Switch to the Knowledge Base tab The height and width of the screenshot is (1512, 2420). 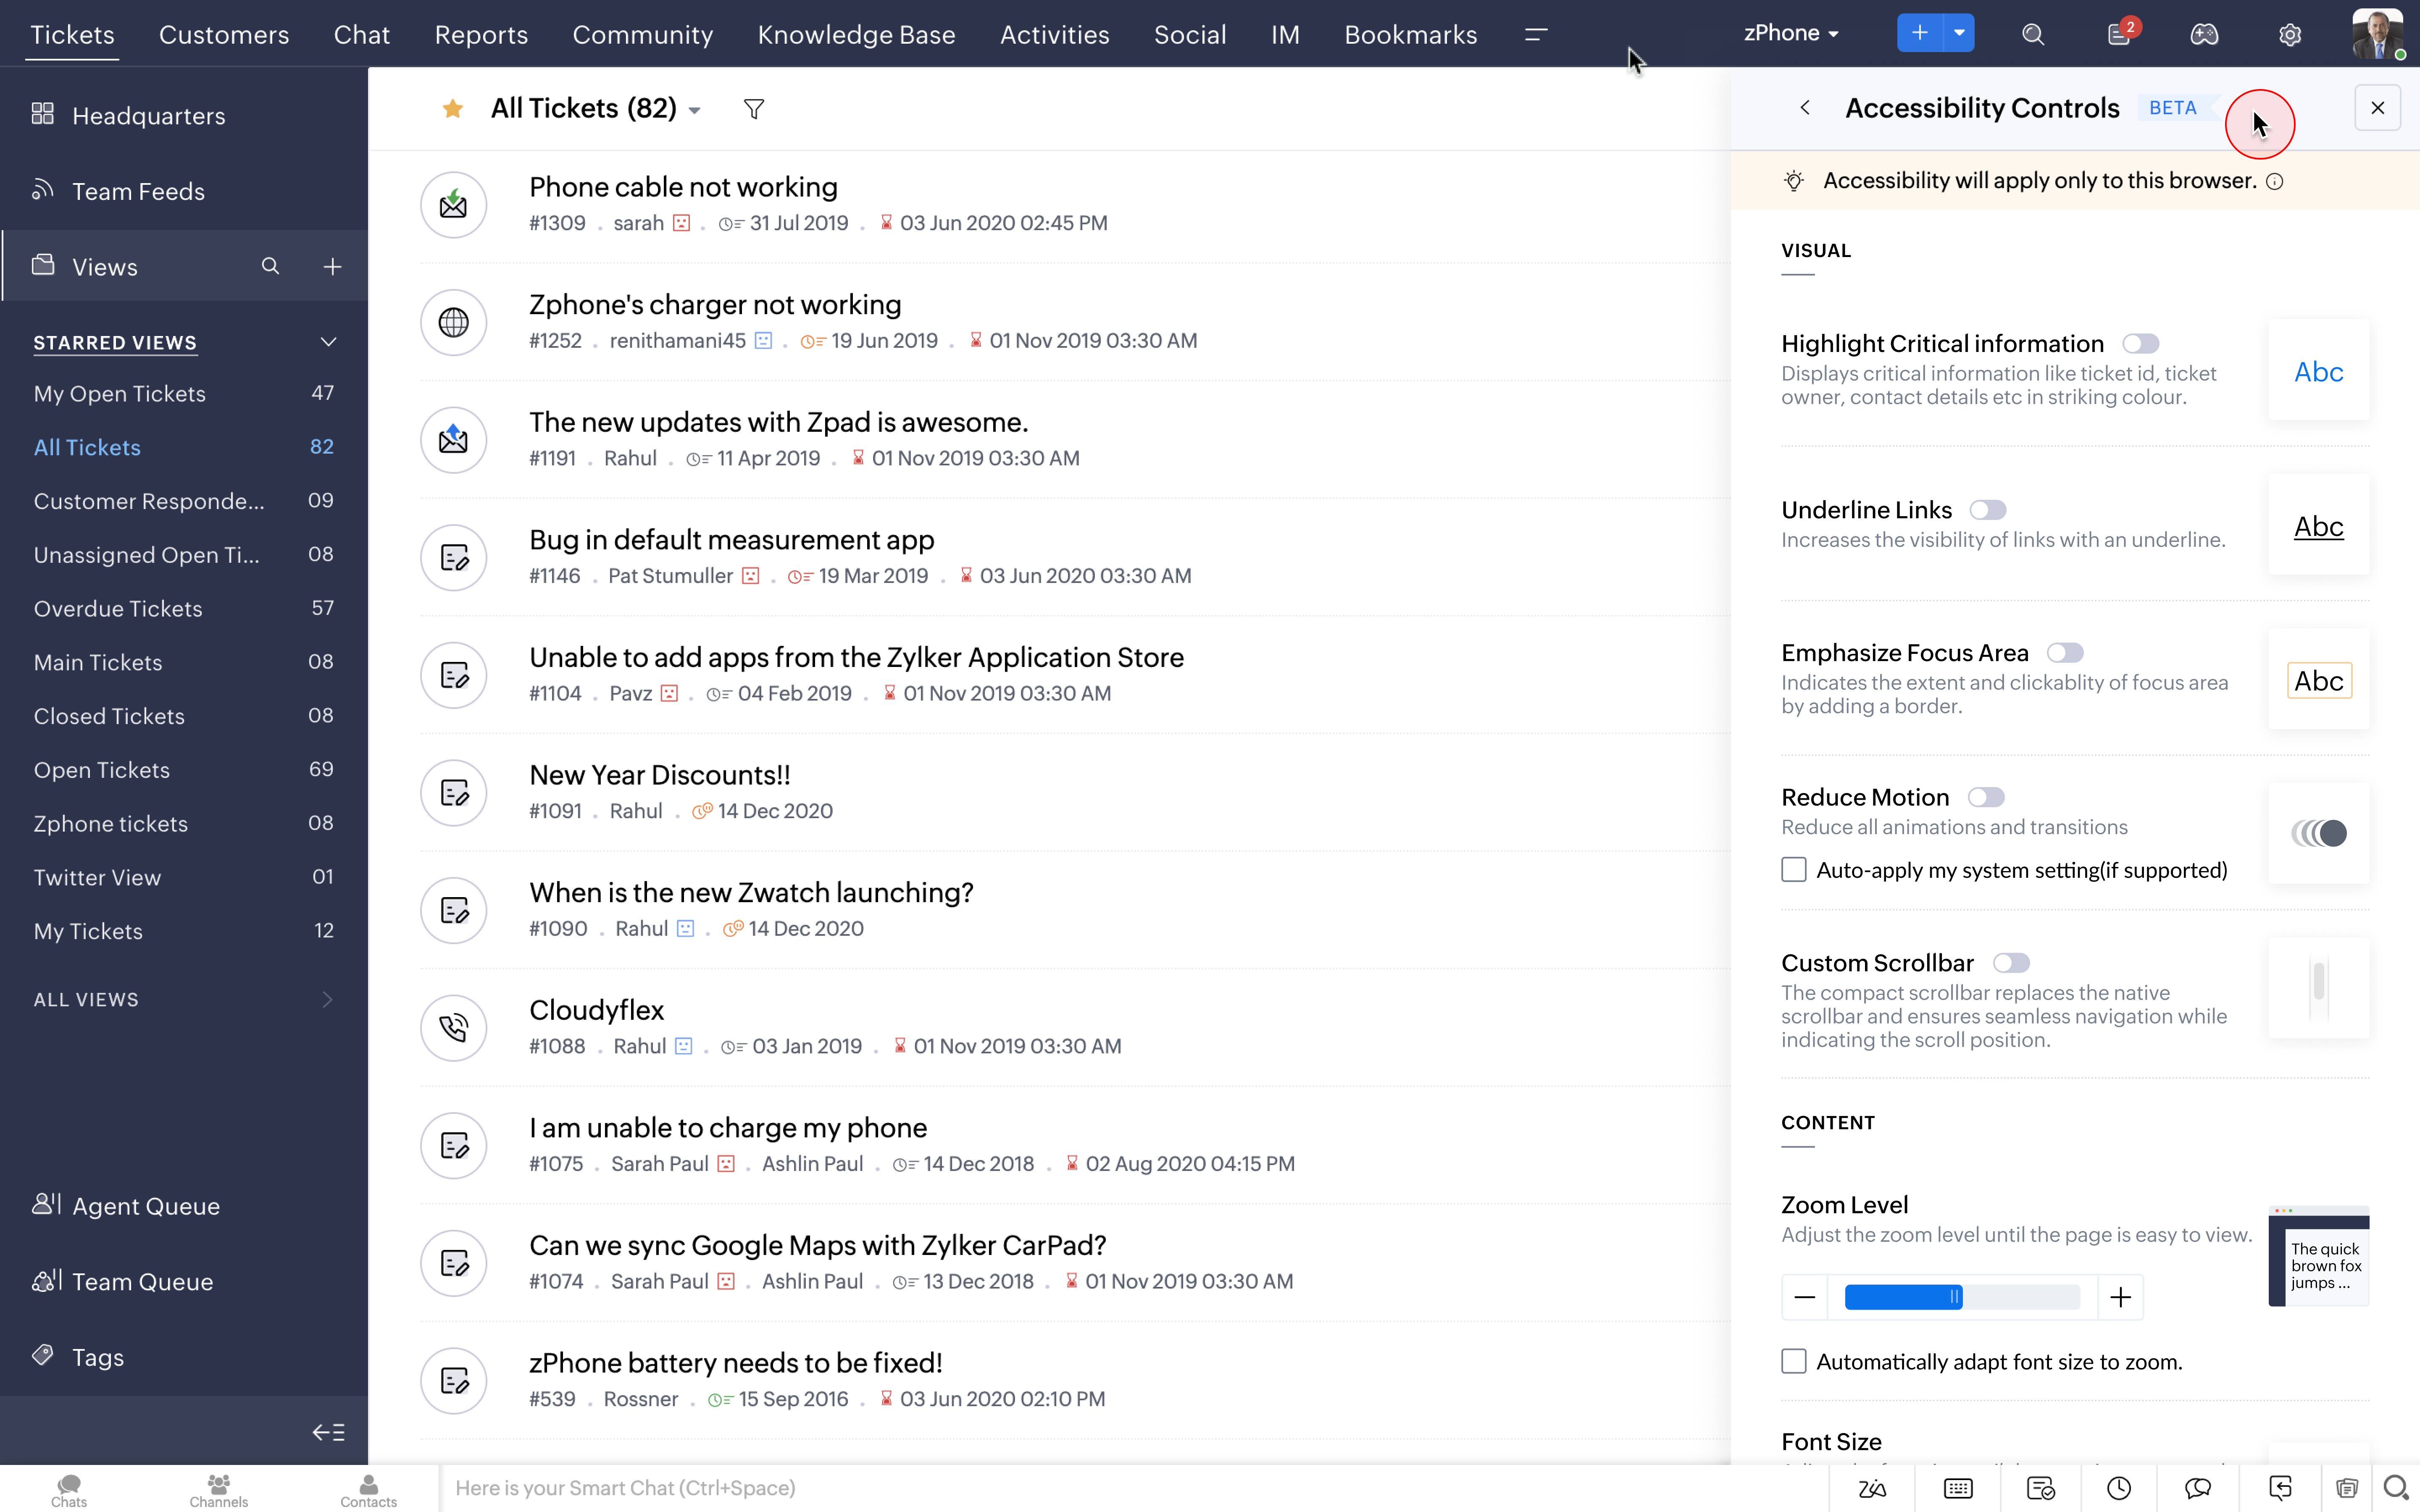856,34
